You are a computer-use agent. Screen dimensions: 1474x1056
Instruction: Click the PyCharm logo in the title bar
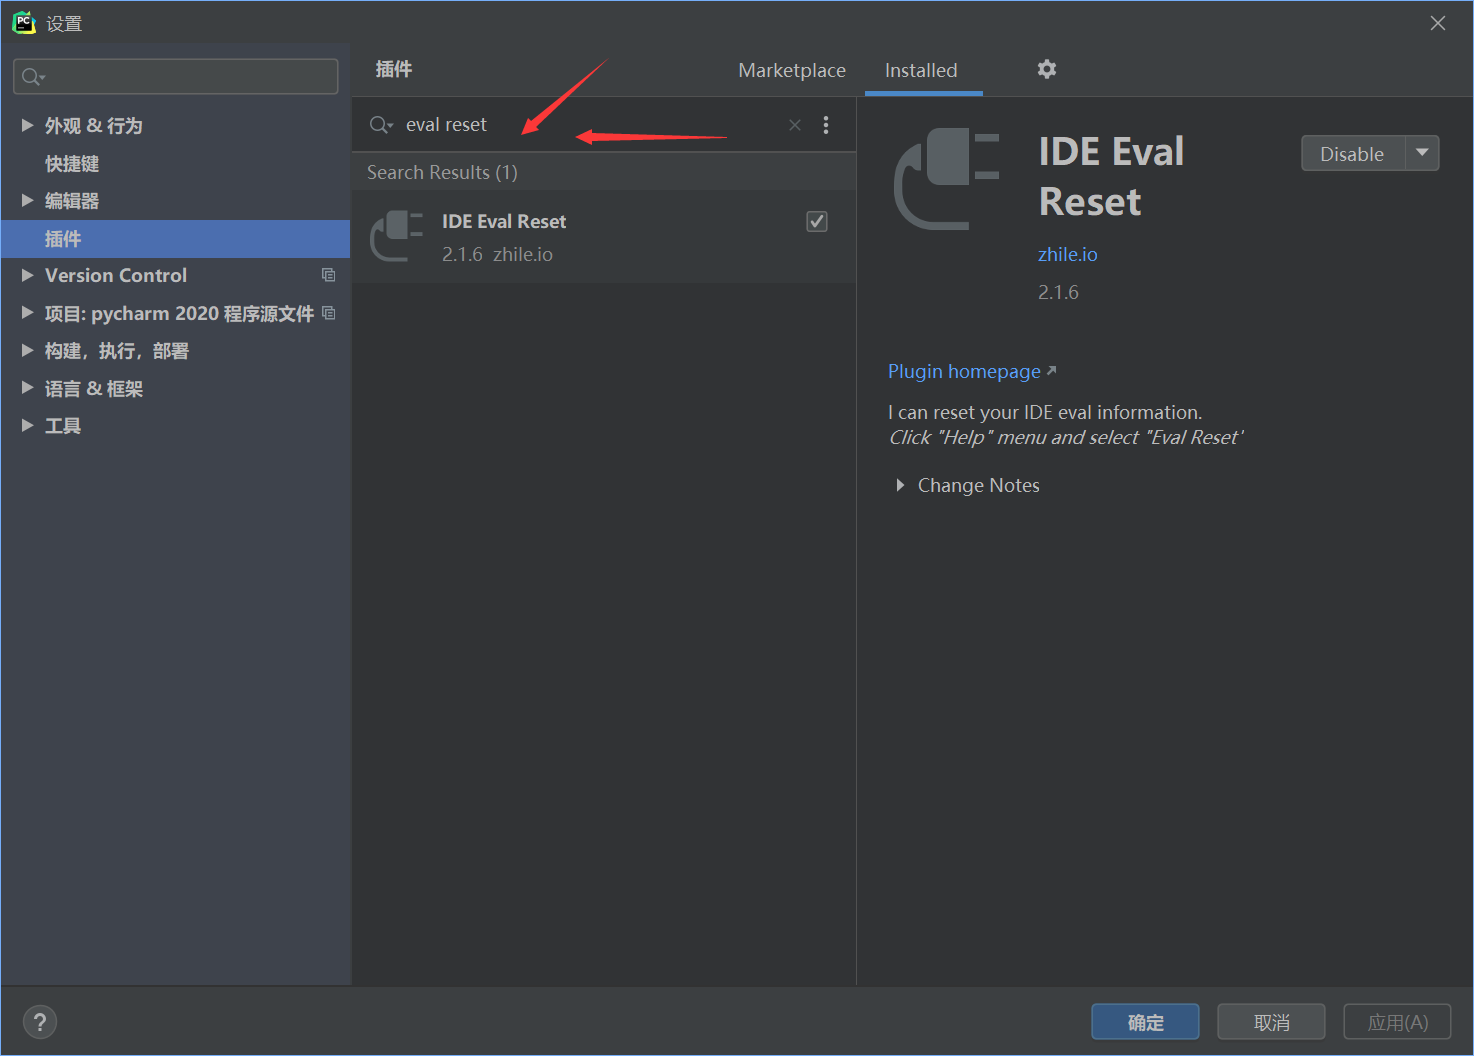[x=23, y=22]
